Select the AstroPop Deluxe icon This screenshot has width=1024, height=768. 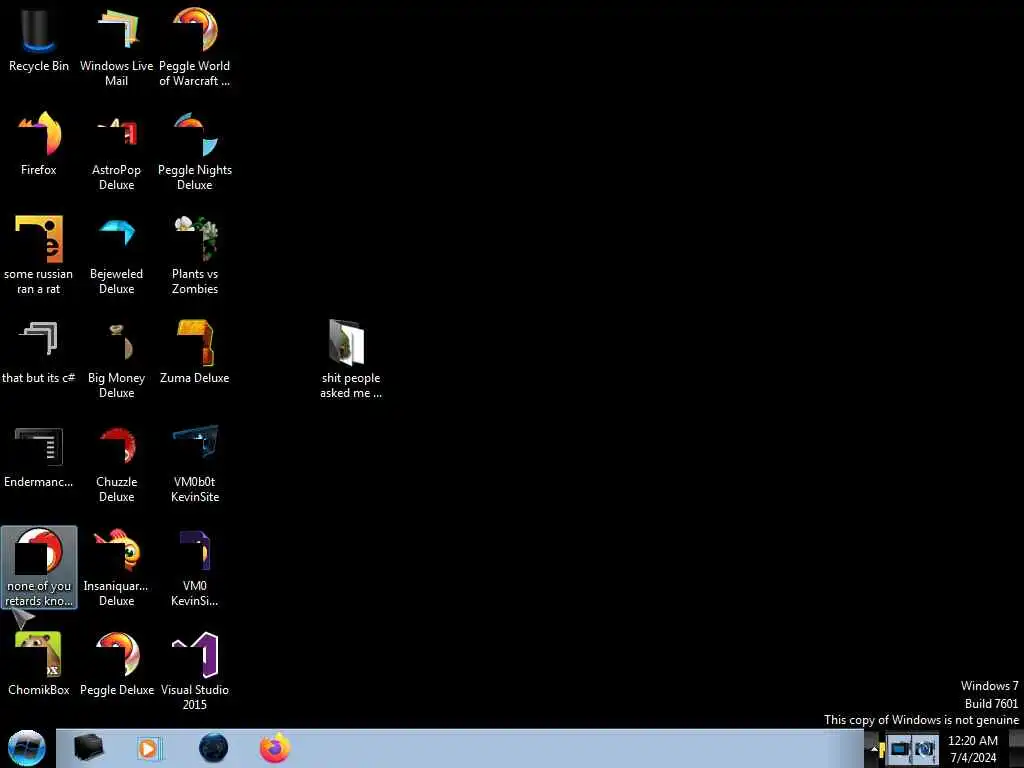tap(116, 151)
